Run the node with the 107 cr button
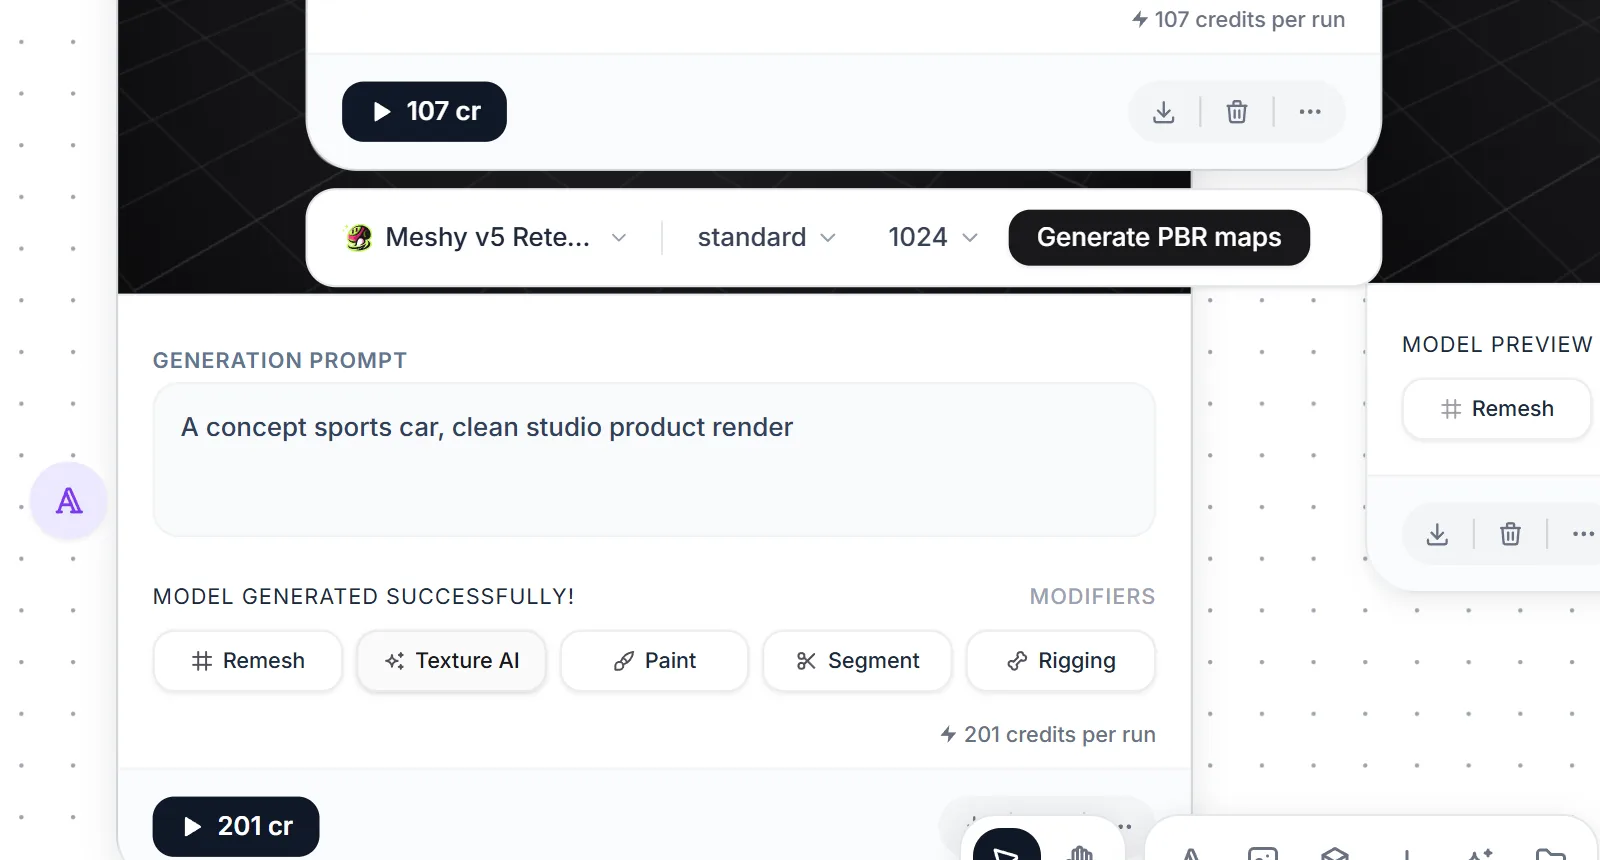1600x860 pixels. click(424, 111)
